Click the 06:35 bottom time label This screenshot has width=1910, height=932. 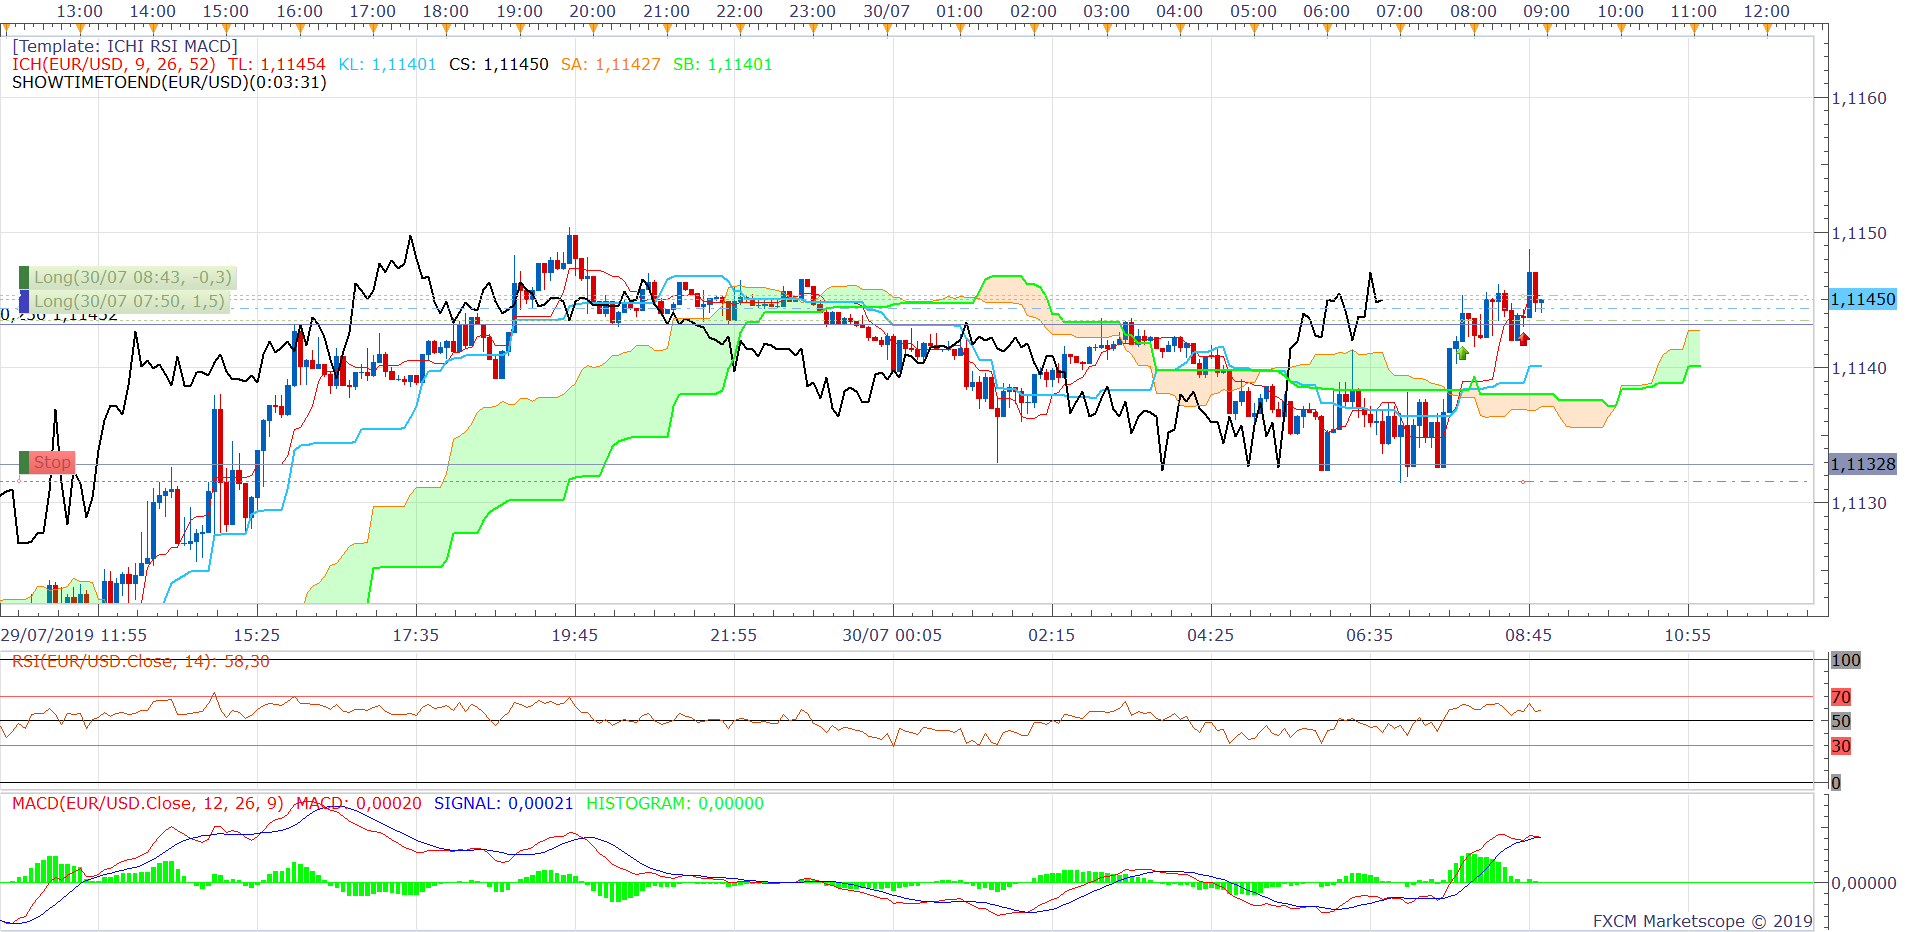point(1370,635)
